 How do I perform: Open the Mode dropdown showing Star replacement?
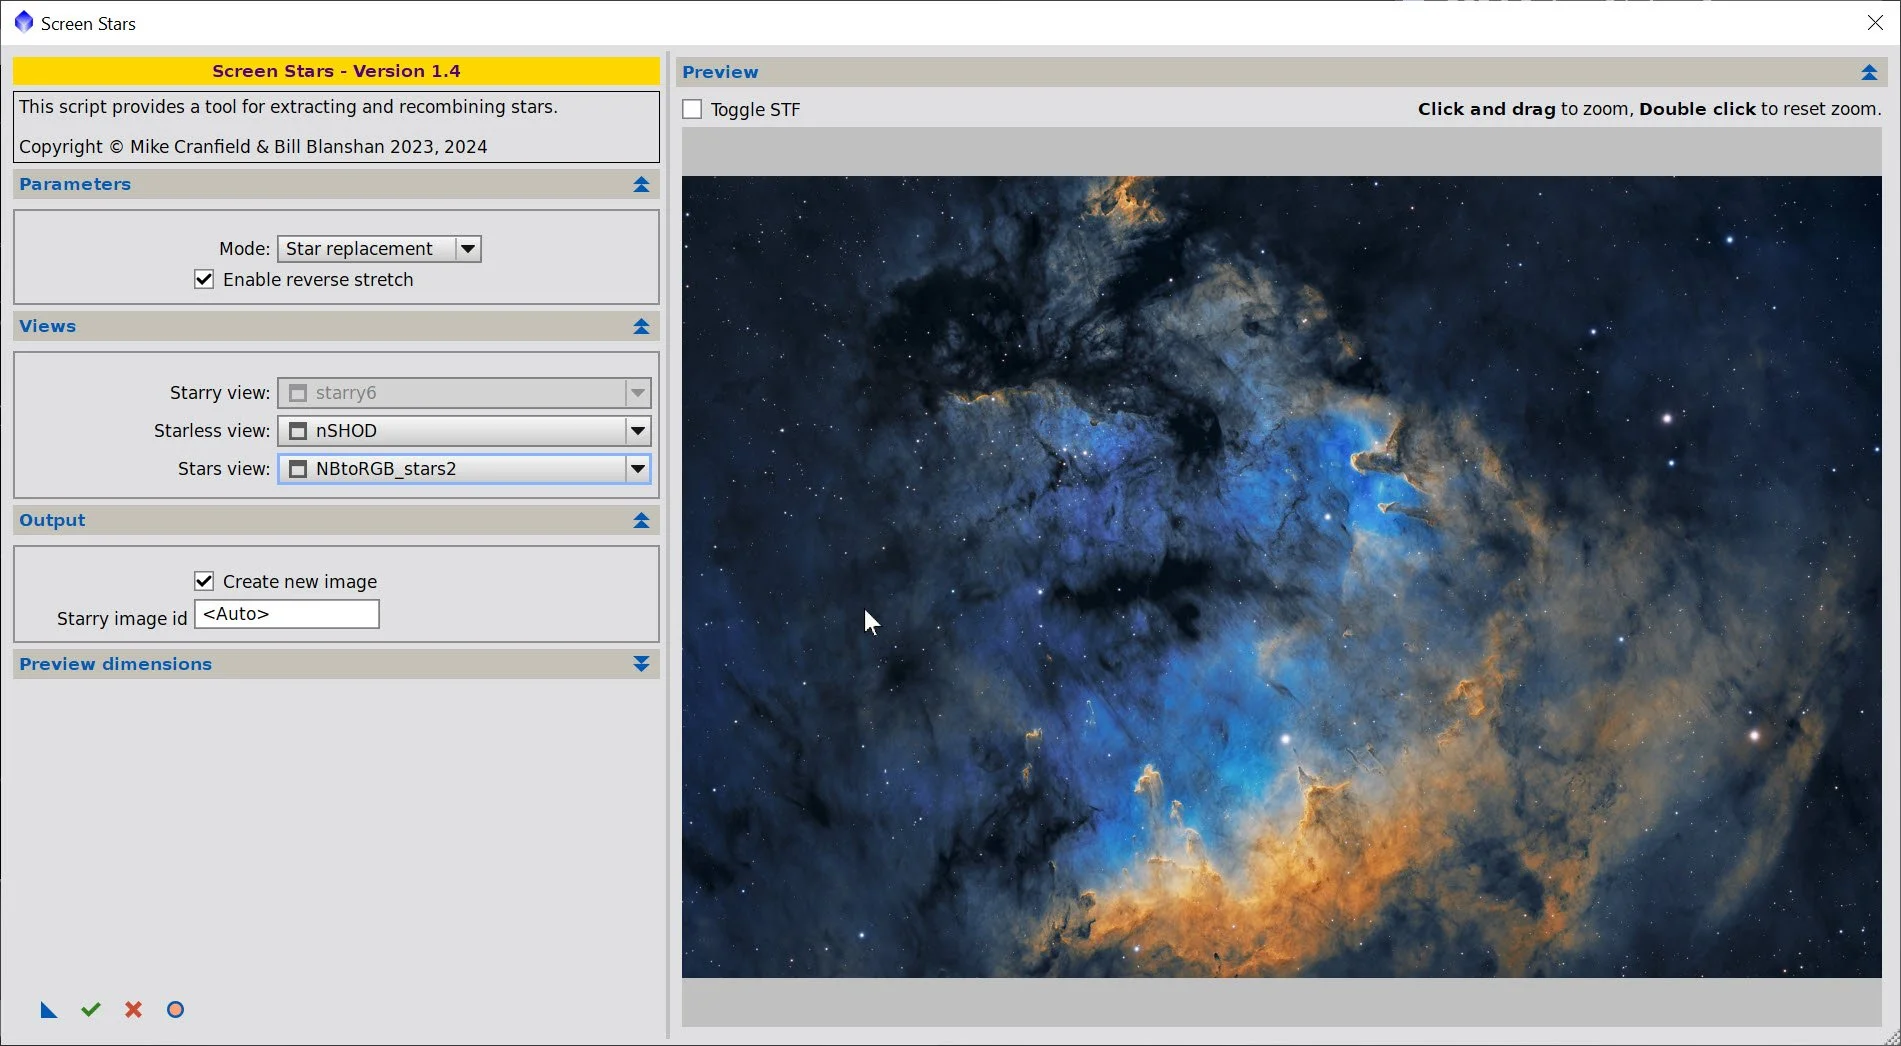[379, 249]
